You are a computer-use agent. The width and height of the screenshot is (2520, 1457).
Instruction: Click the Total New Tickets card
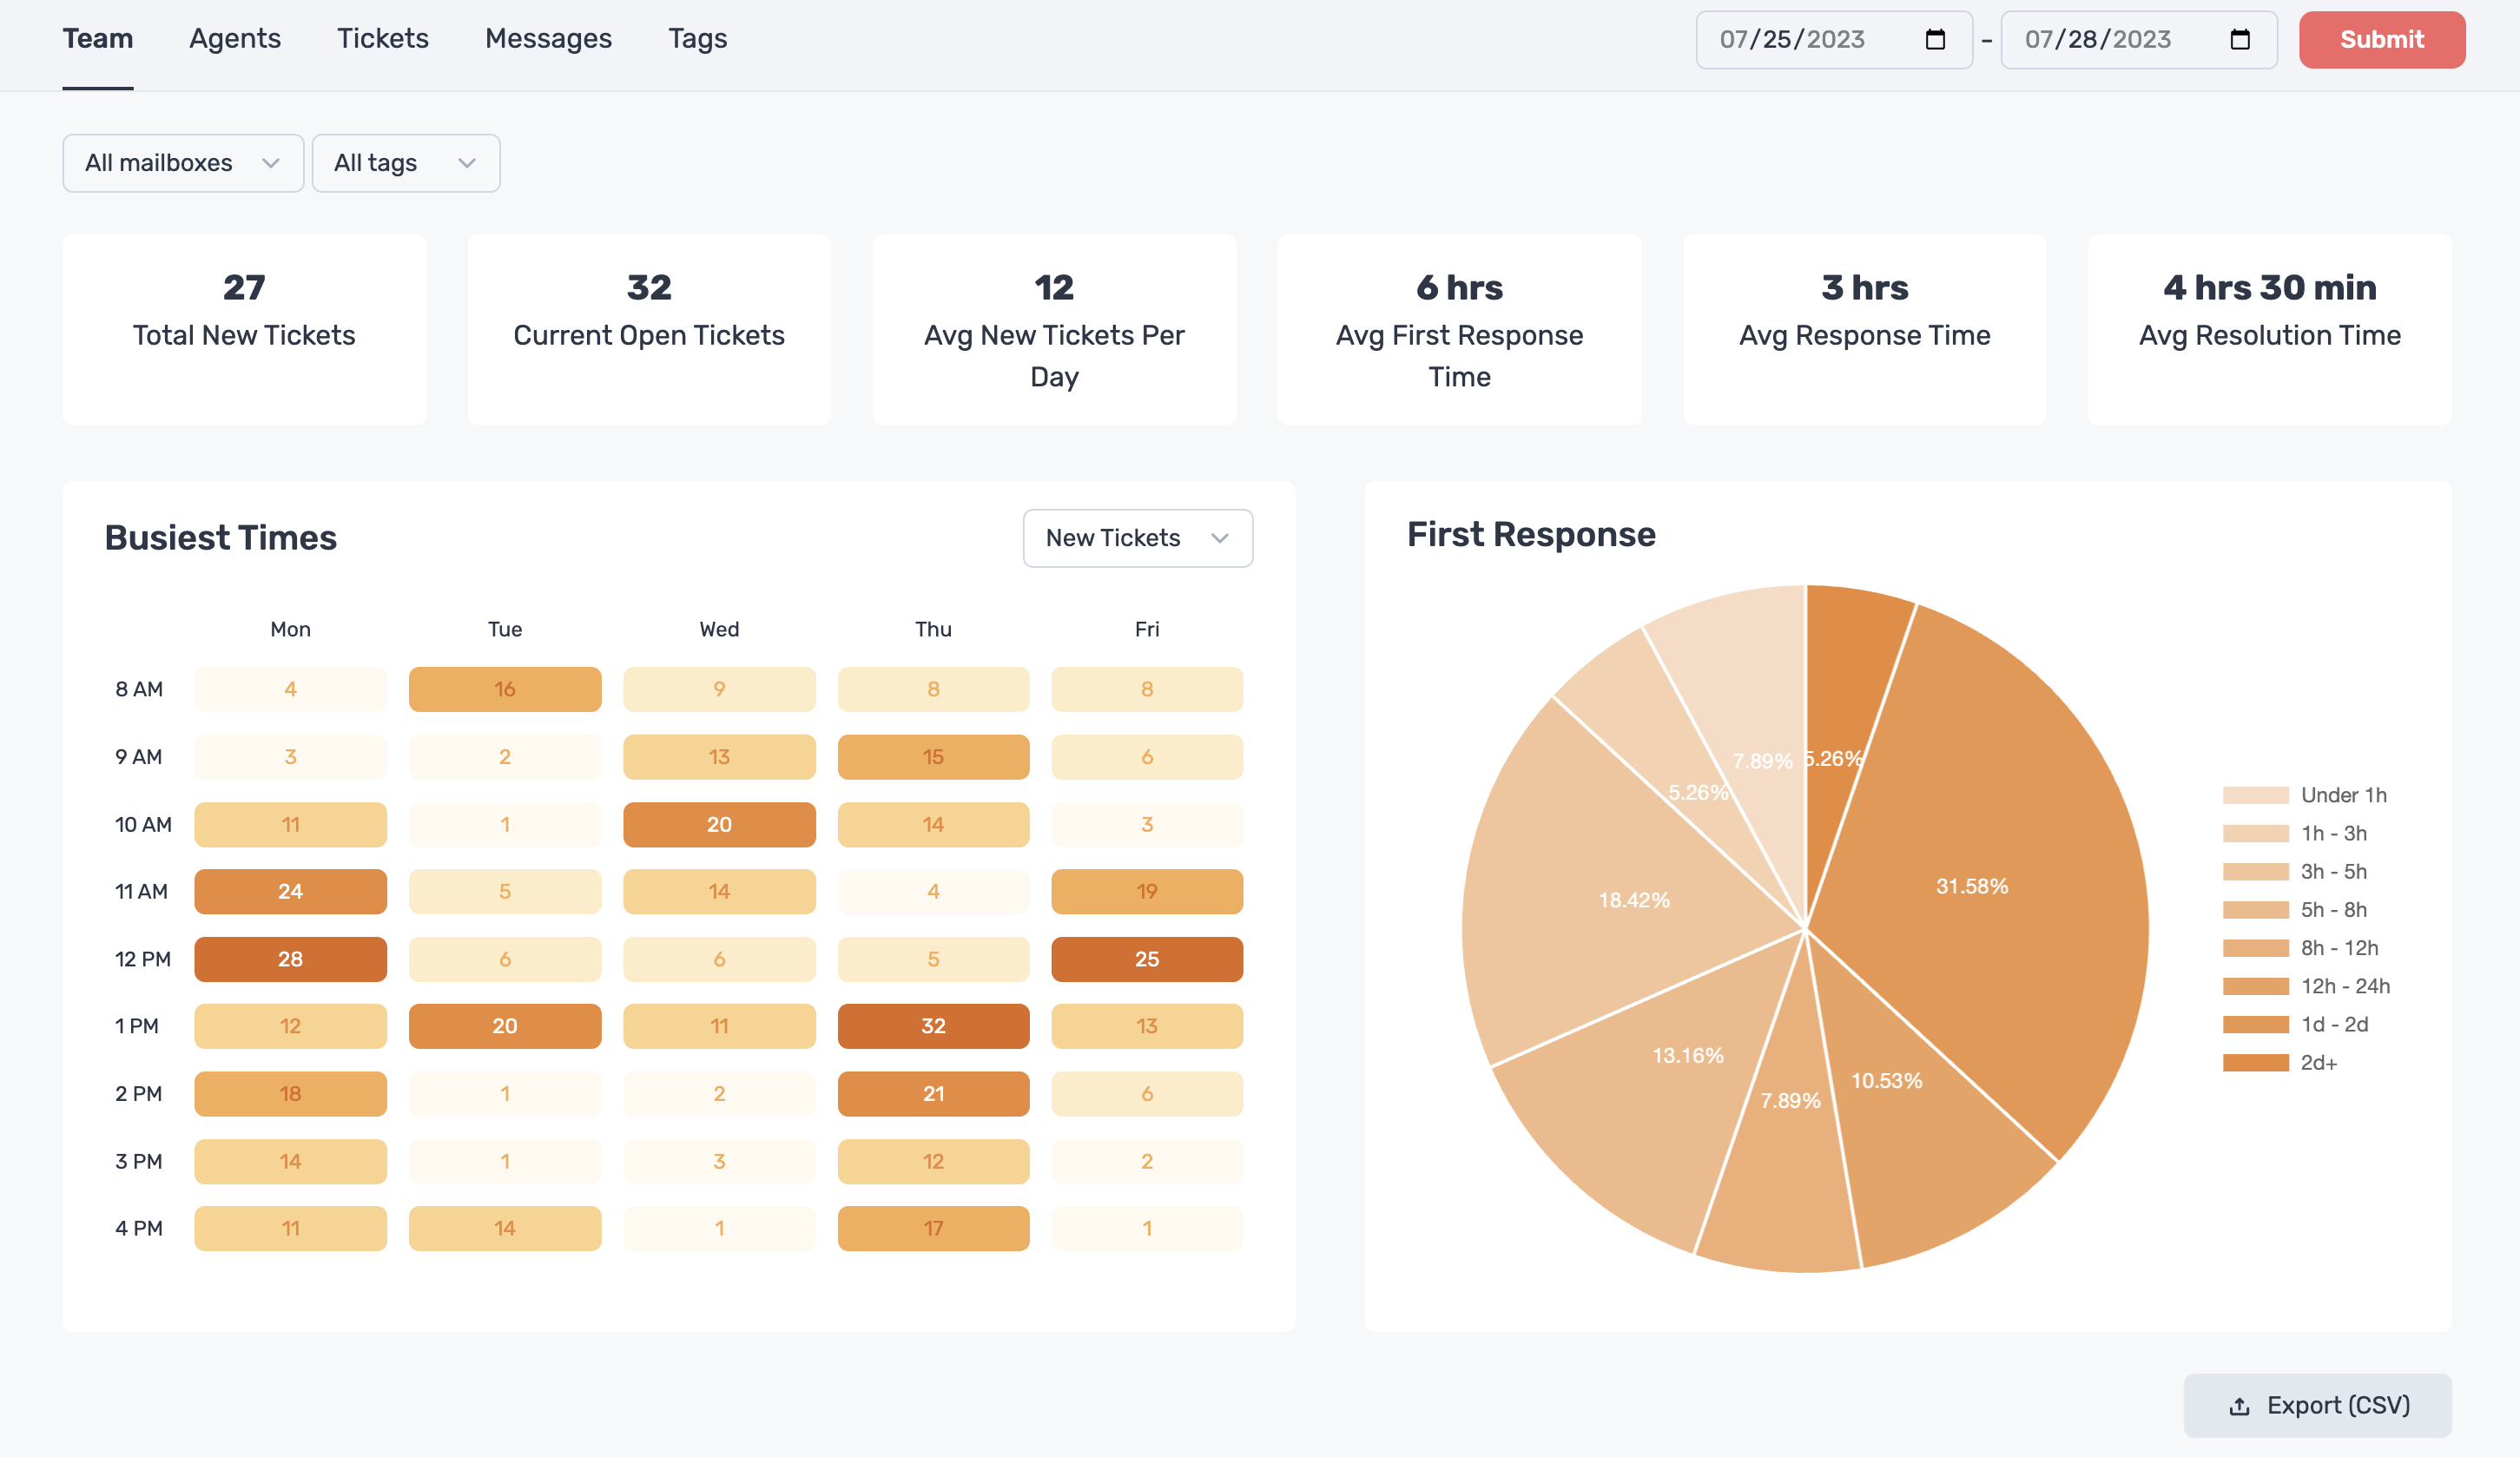[244, 330]
